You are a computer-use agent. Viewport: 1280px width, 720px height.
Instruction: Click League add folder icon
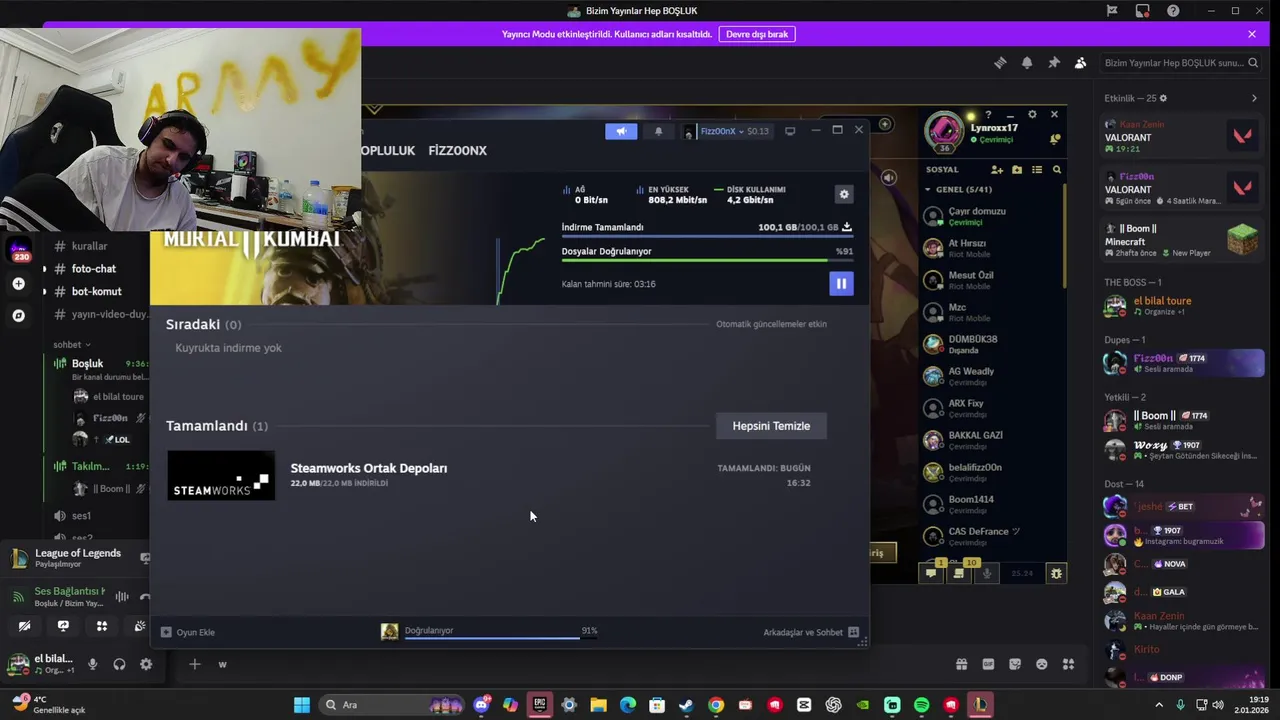click(x=1017, y=170)
